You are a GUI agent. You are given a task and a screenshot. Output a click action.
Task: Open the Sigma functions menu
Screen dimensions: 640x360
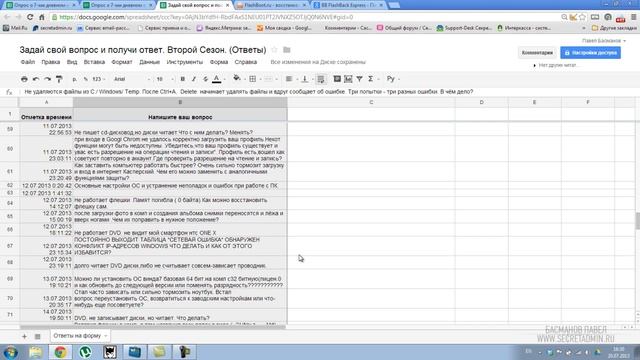(371, 79)
